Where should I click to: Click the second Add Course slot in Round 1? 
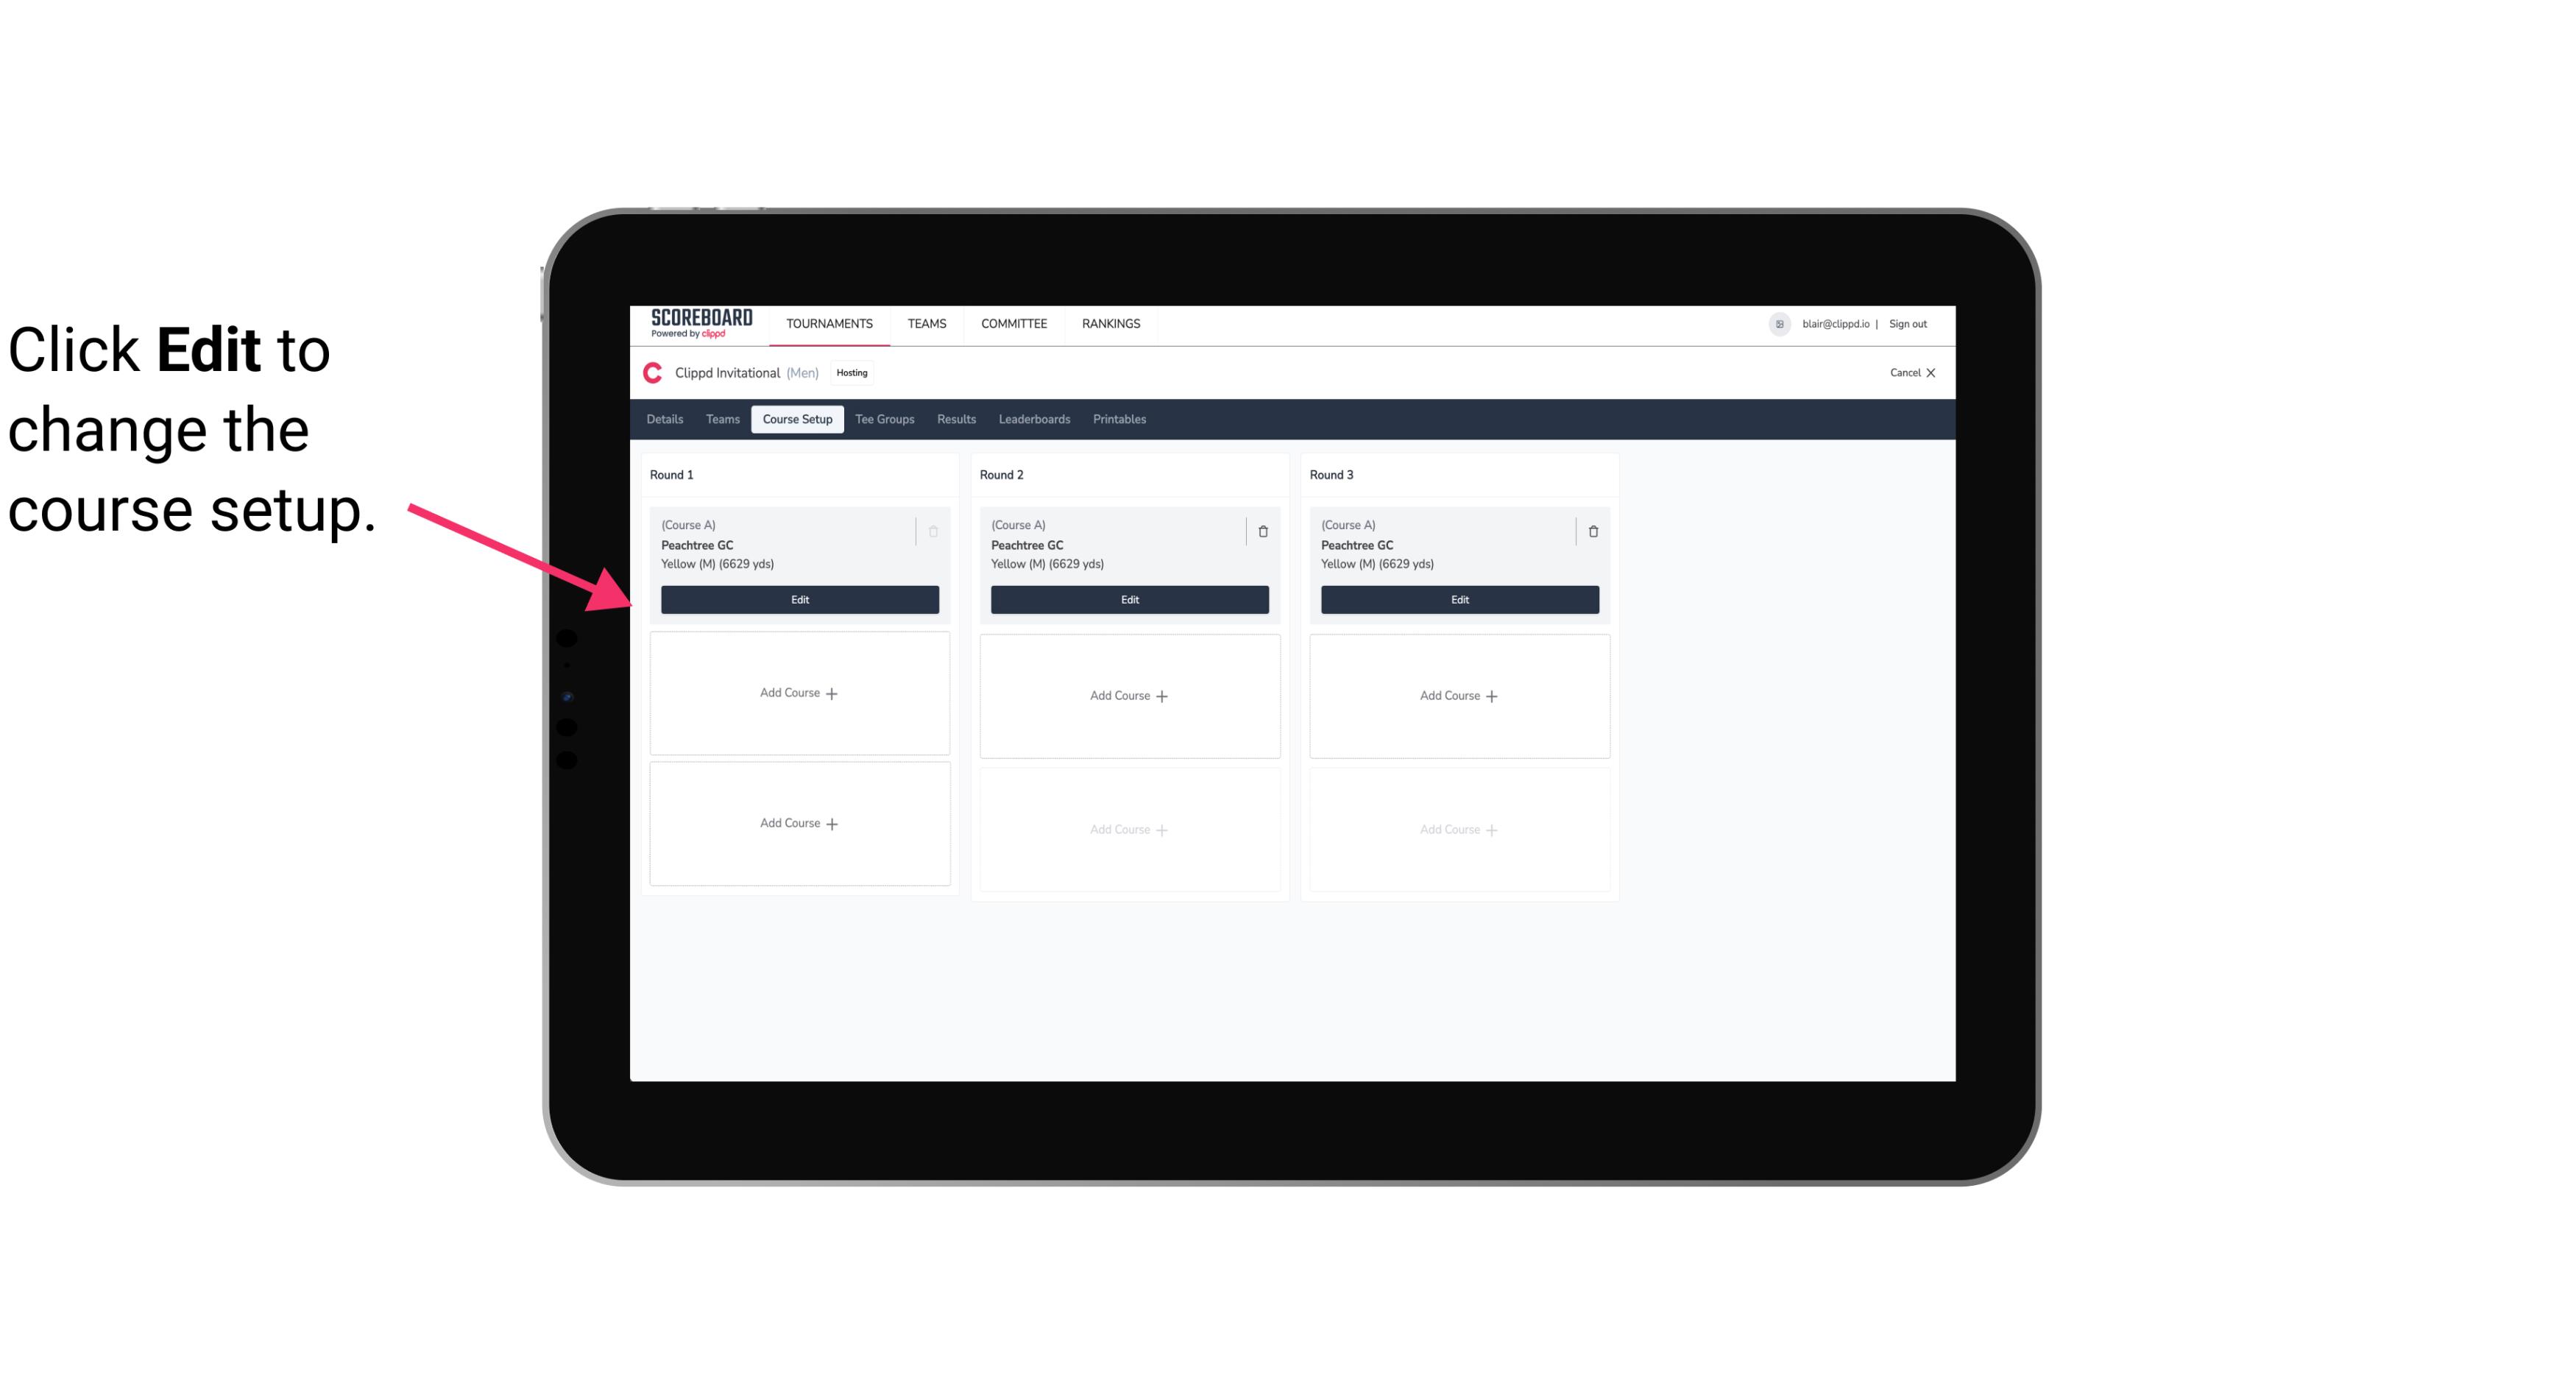pos(799,823)
